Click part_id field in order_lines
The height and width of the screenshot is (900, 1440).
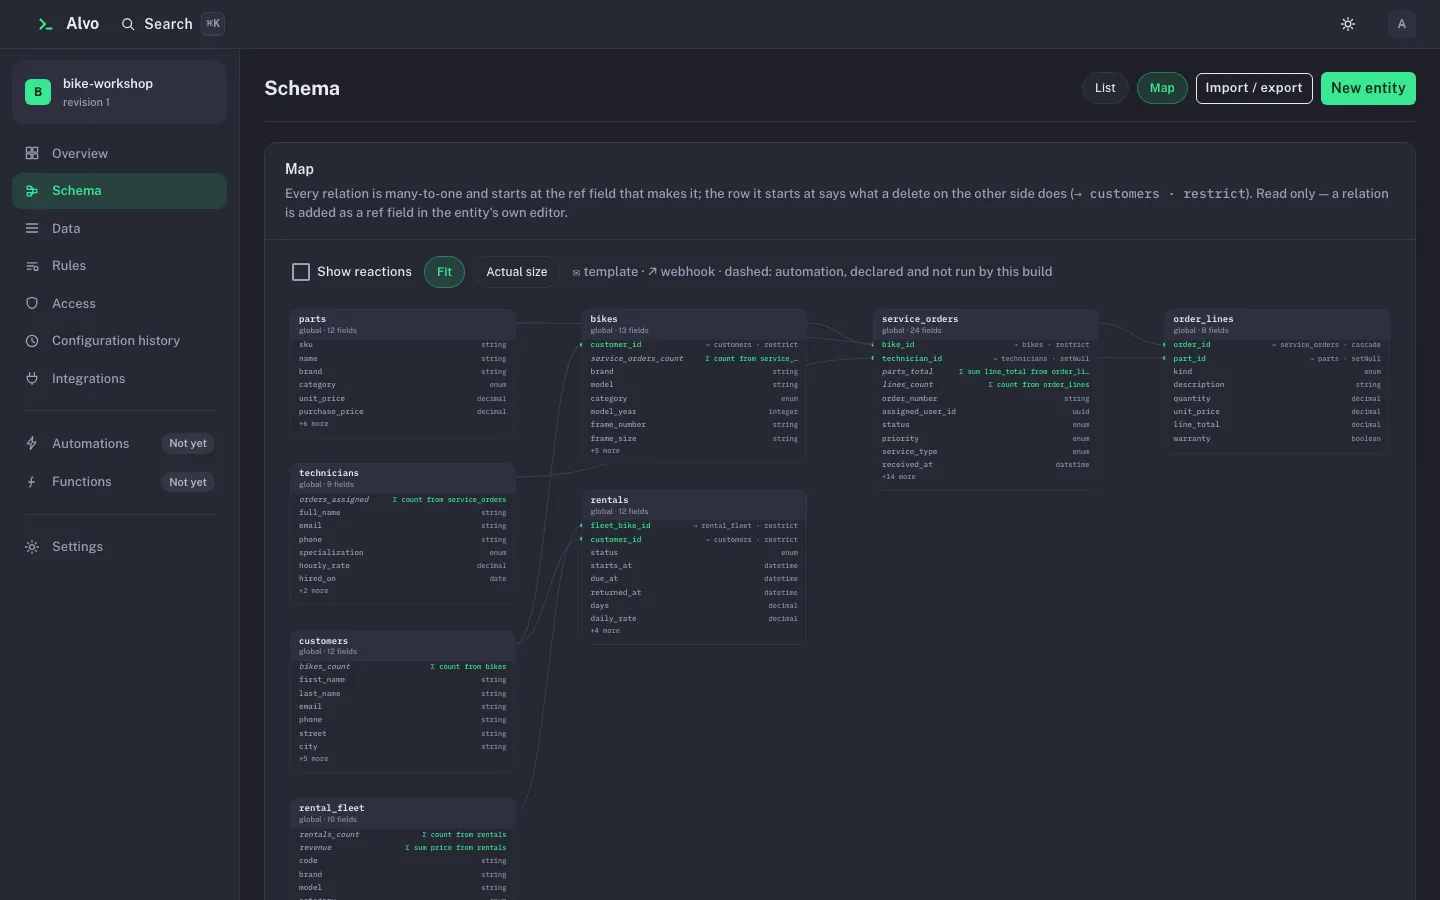1277,358
